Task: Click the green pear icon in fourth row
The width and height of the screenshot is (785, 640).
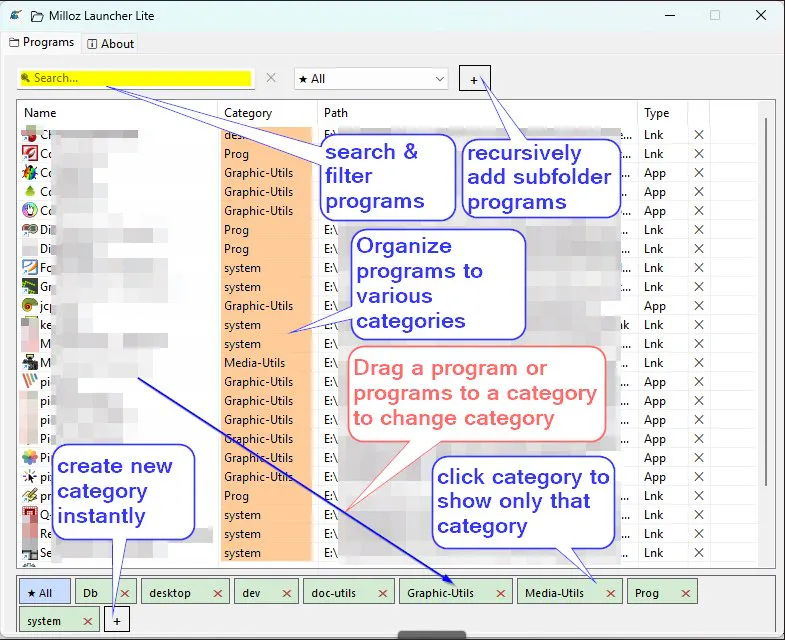Action: point(30,191)
